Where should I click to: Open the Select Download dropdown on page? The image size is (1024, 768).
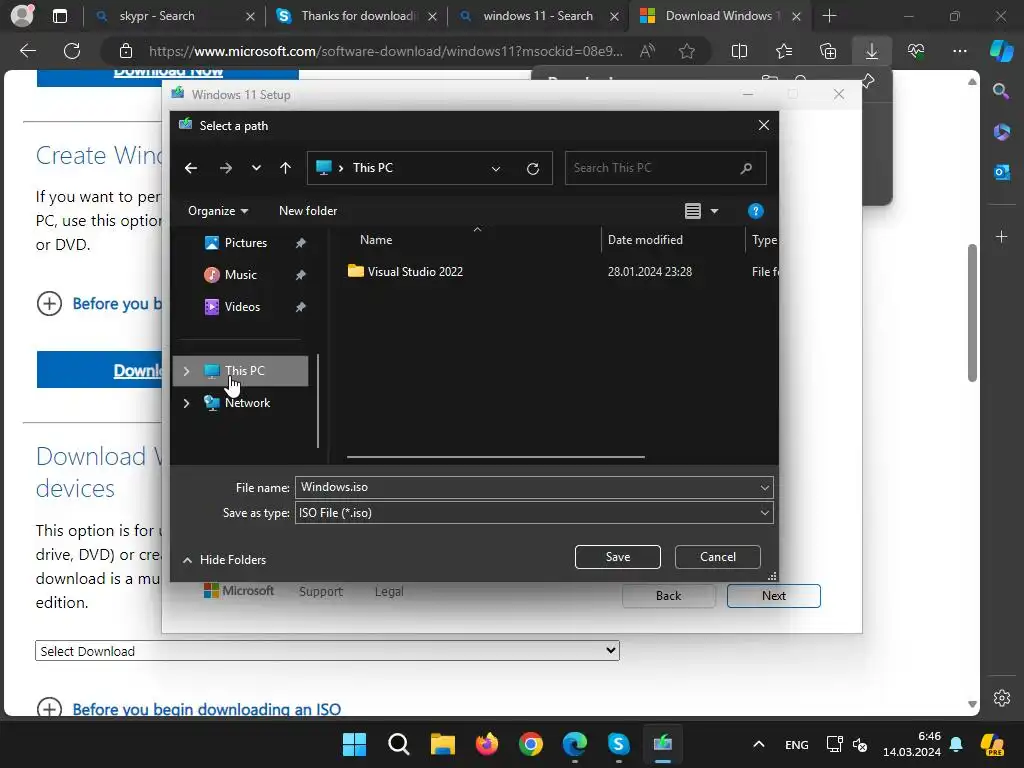(x=327, y=651)
